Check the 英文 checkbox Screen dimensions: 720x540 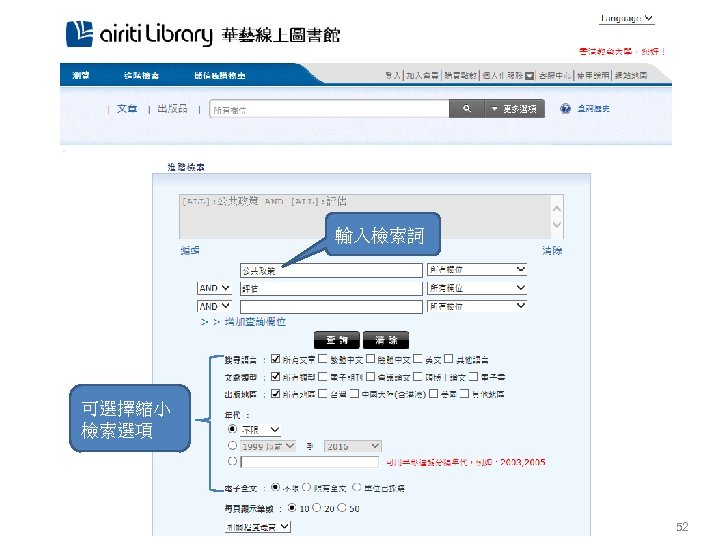(417, 359)
